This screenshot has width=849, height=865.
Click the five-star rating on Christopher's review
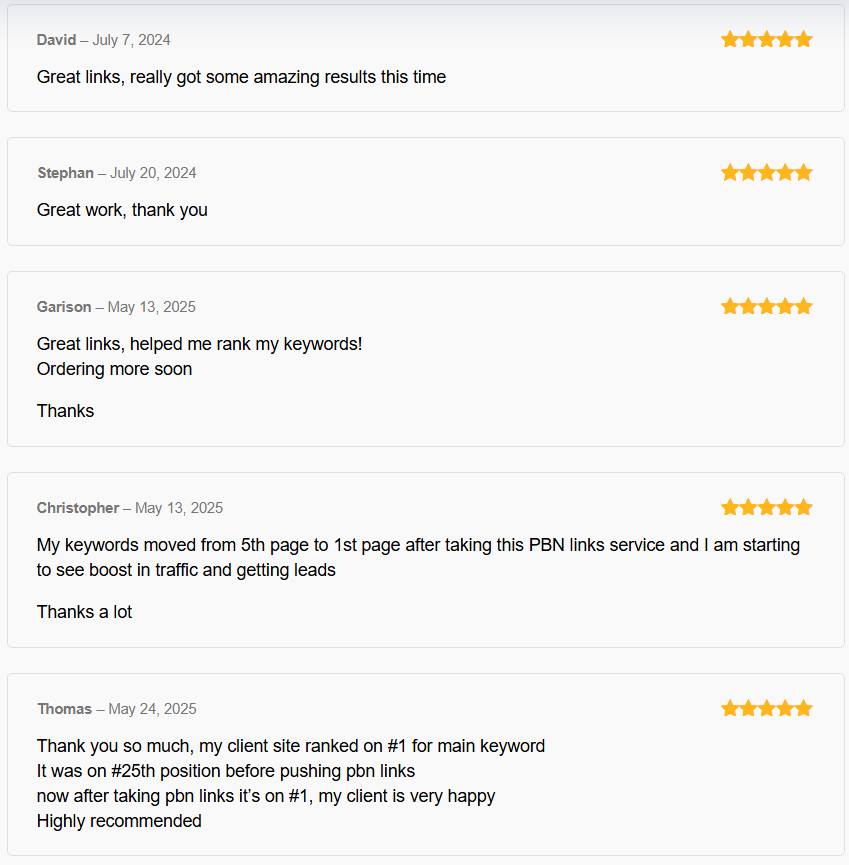pyautogui.click(x=766, y=508)
